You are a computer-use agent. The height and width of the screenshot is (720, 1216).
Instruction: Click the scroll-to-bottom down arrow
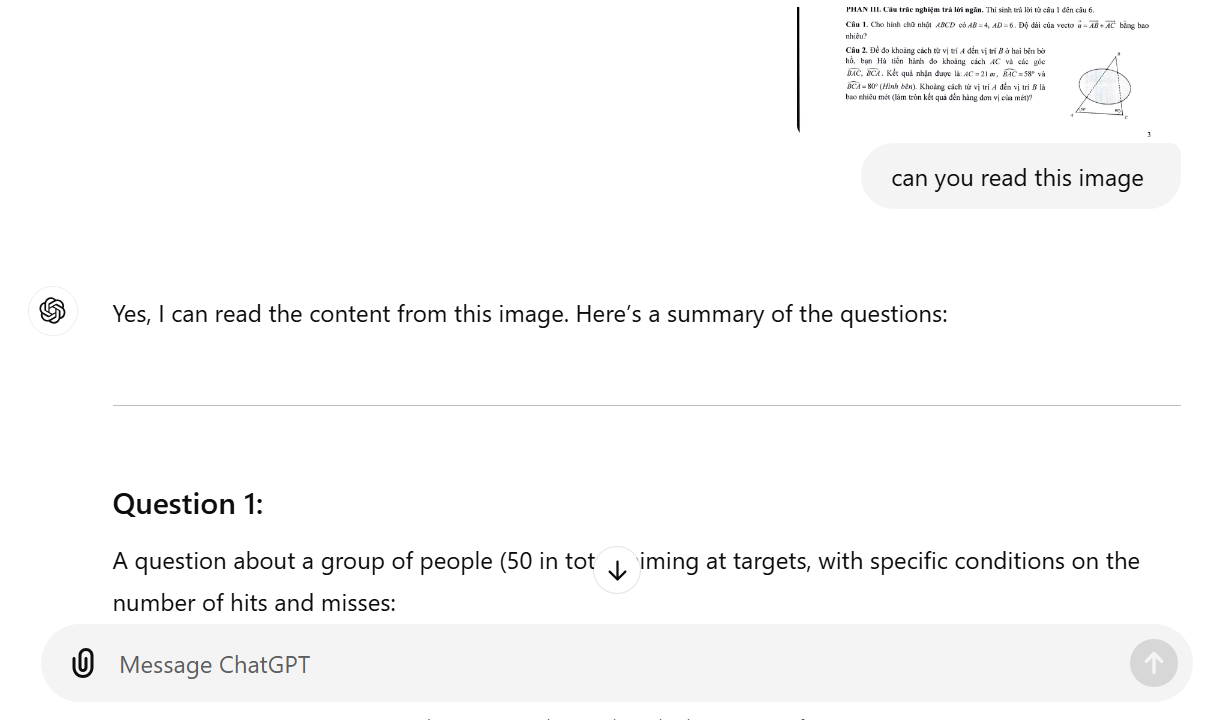pyautogui.click(x=617, y=570)
